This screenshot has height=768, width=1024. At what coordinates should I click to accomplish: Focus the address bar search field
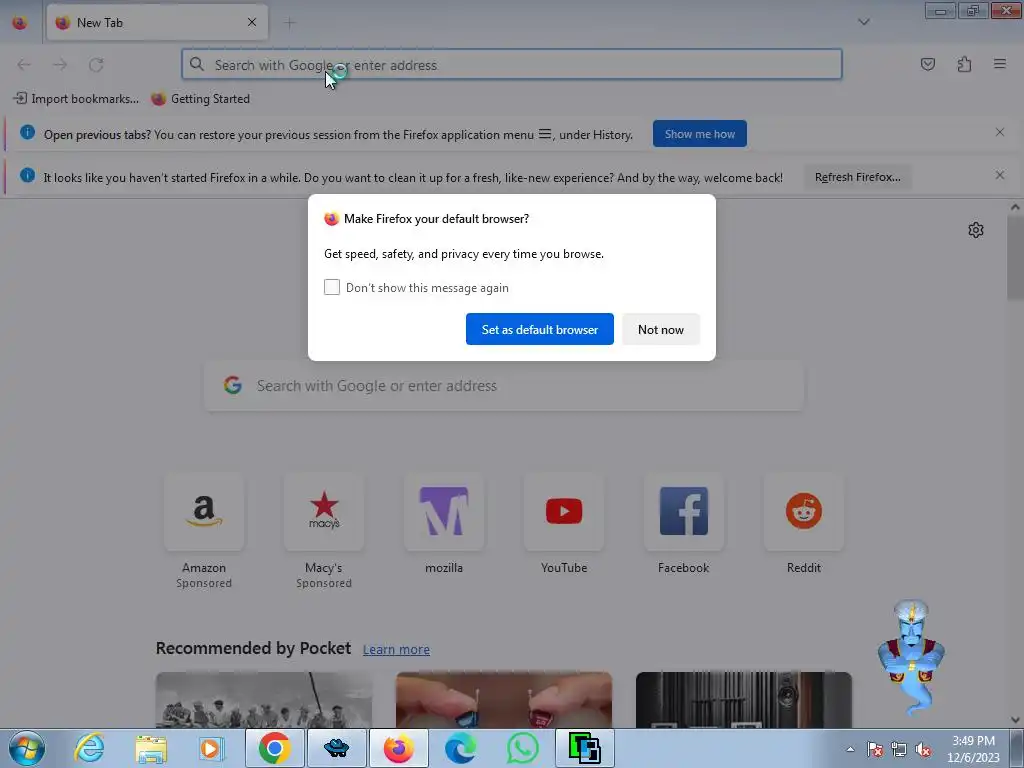point(511,65)
